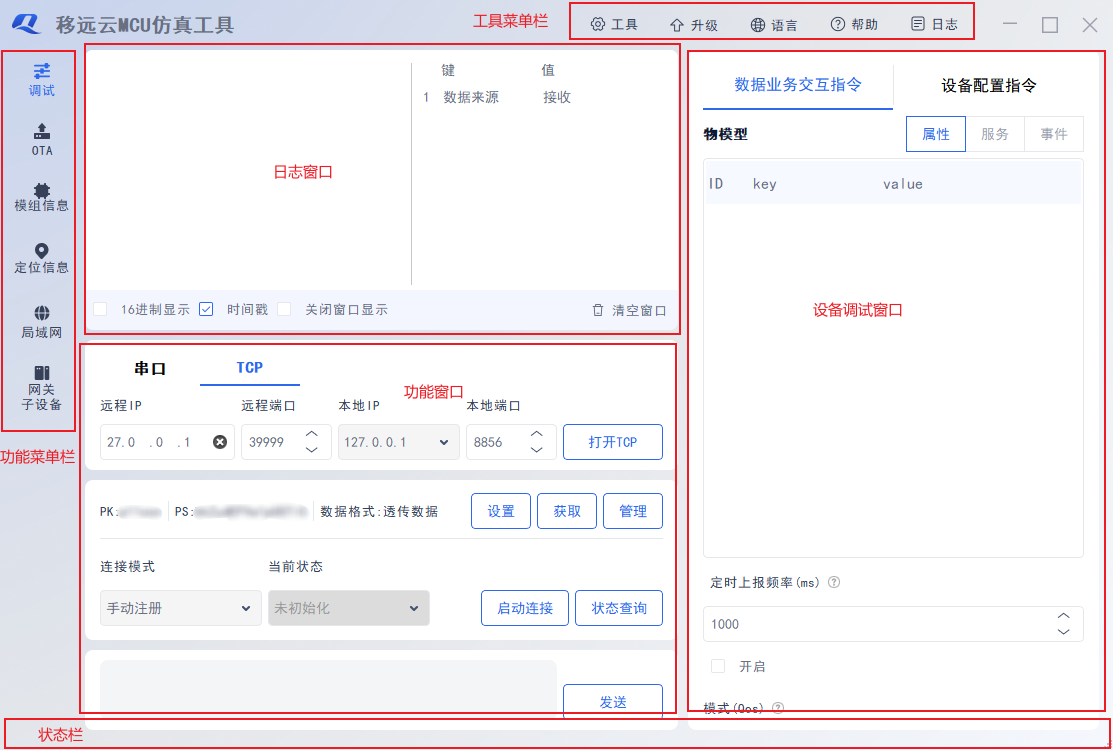
Task: Switch to the 数据业务交互指令 tab
Action: click(x=798, y=86)
